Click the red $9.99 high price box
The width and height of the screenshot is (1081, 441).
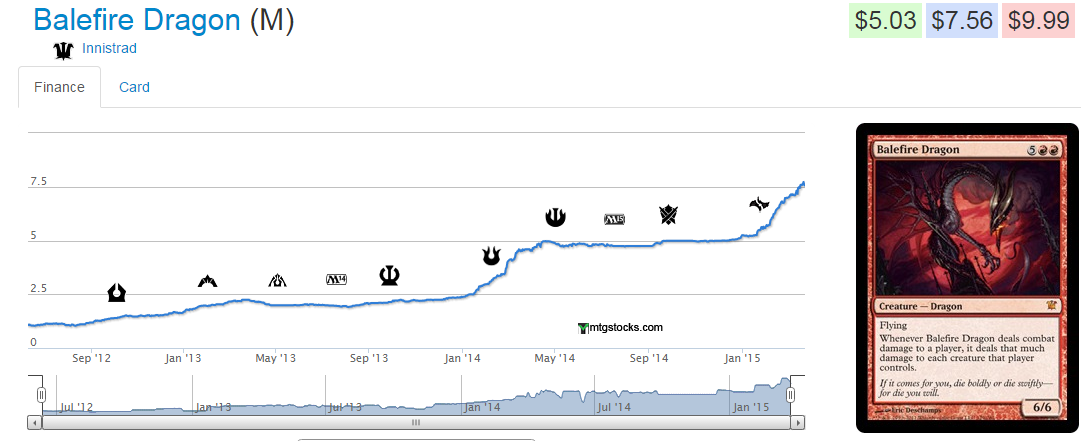pyautogui.click(x=1039, y=21)
